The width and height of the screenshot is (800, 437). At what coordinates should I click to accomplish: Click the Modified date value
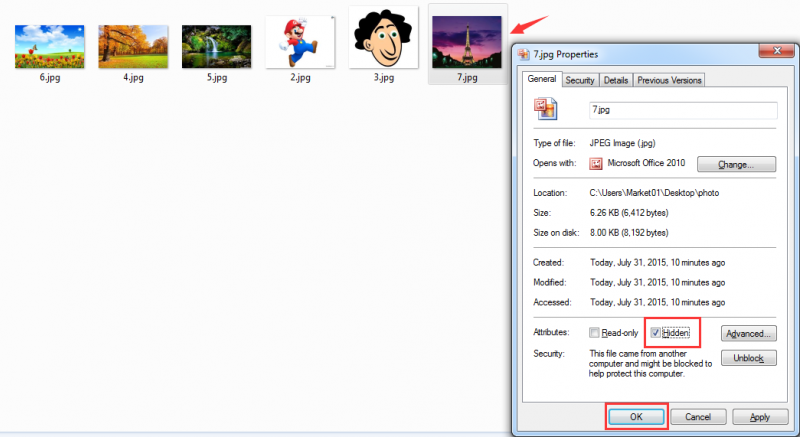point(658,282)
